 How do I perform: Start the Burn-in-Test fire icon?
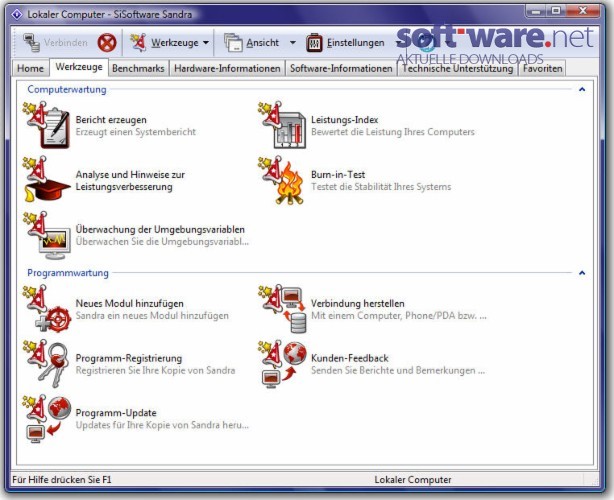coord(283,180)
